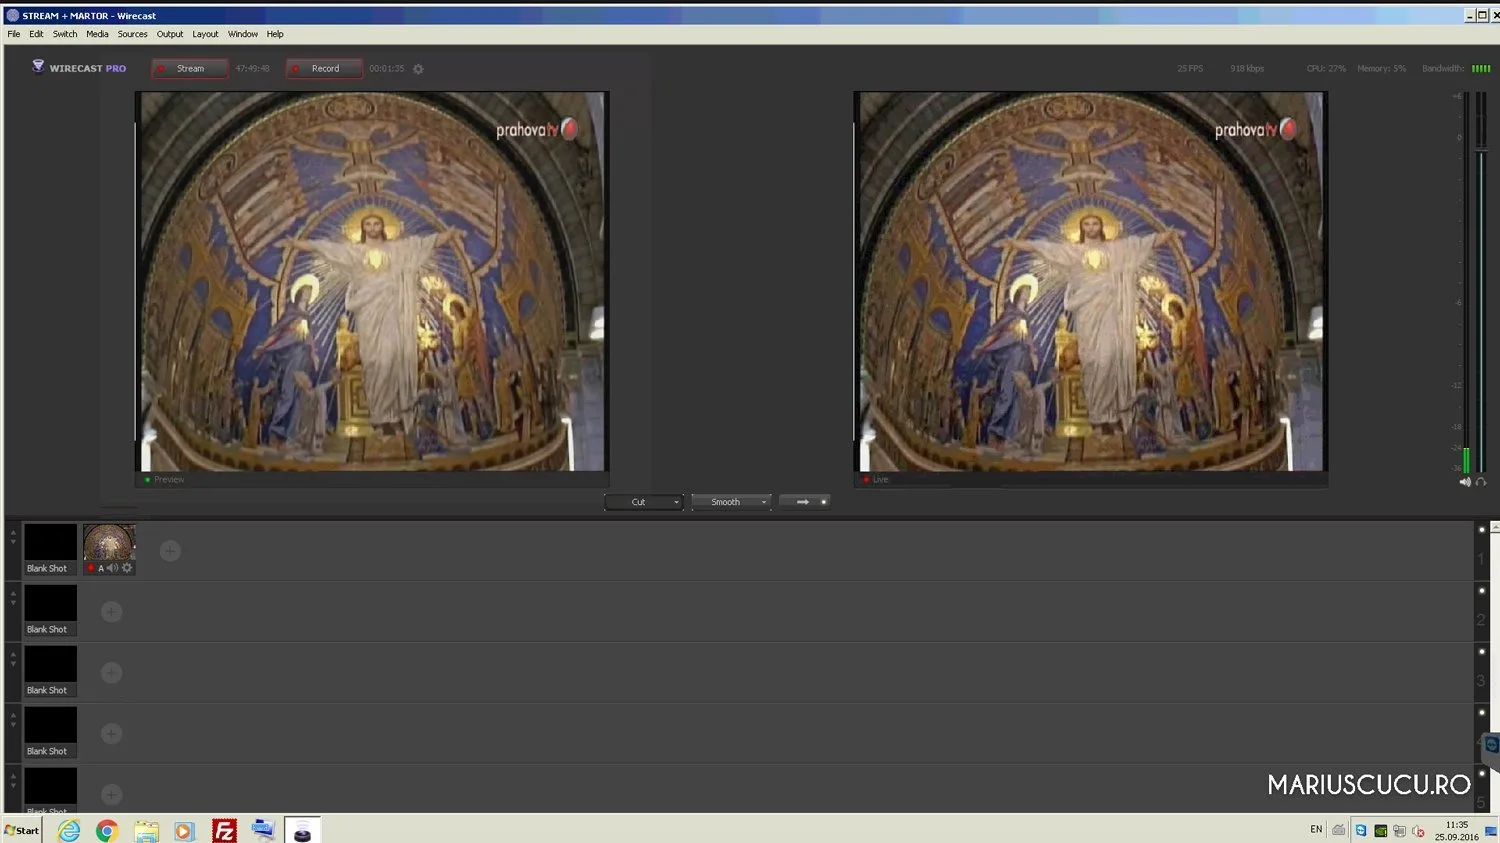Open the Window menu

click(243, 34)
